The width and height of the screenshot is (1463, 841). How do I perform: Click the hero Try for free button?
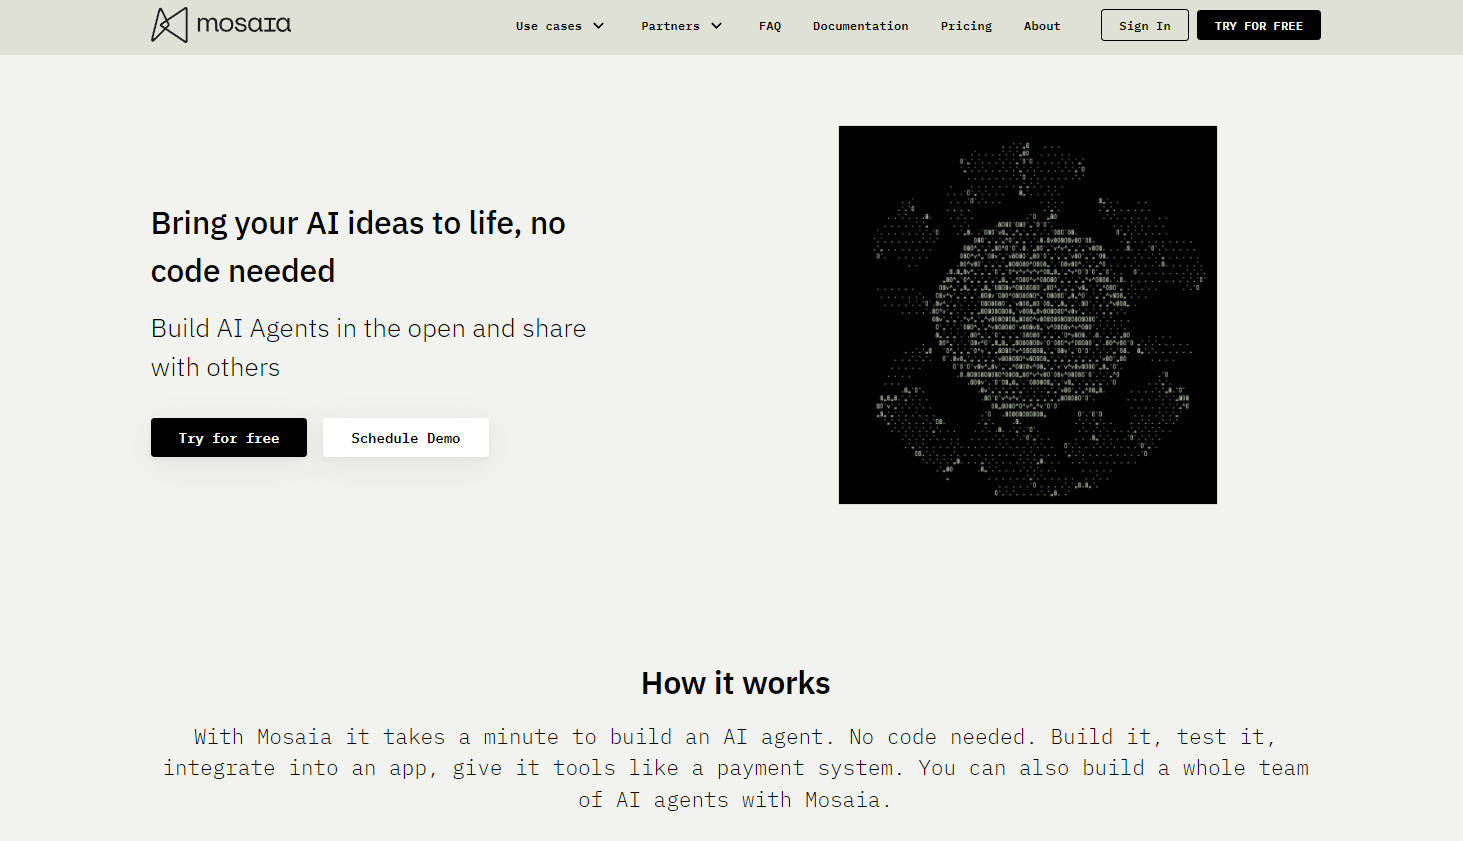229,438
